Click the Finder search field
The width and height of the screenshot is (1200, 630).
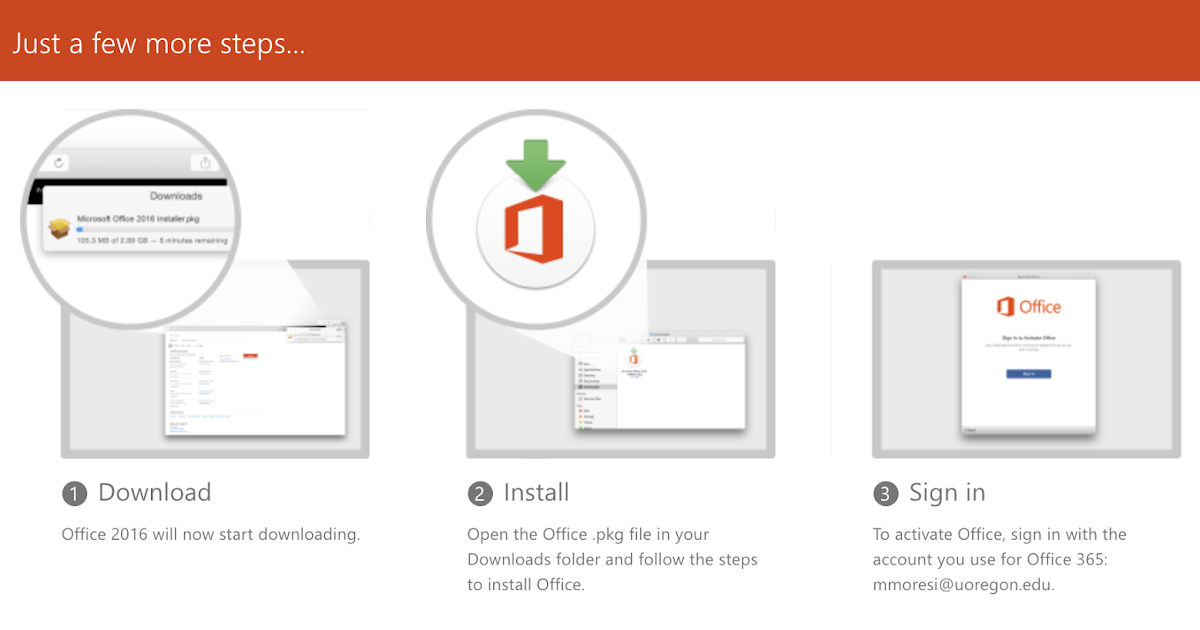(721, 339)
